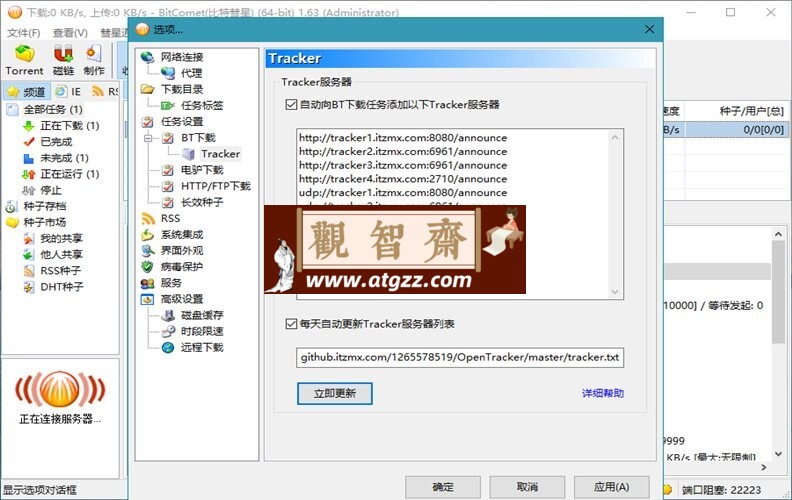Open the 文件(F) menu in BitComet
792x500 pixels.
[23, 33]
